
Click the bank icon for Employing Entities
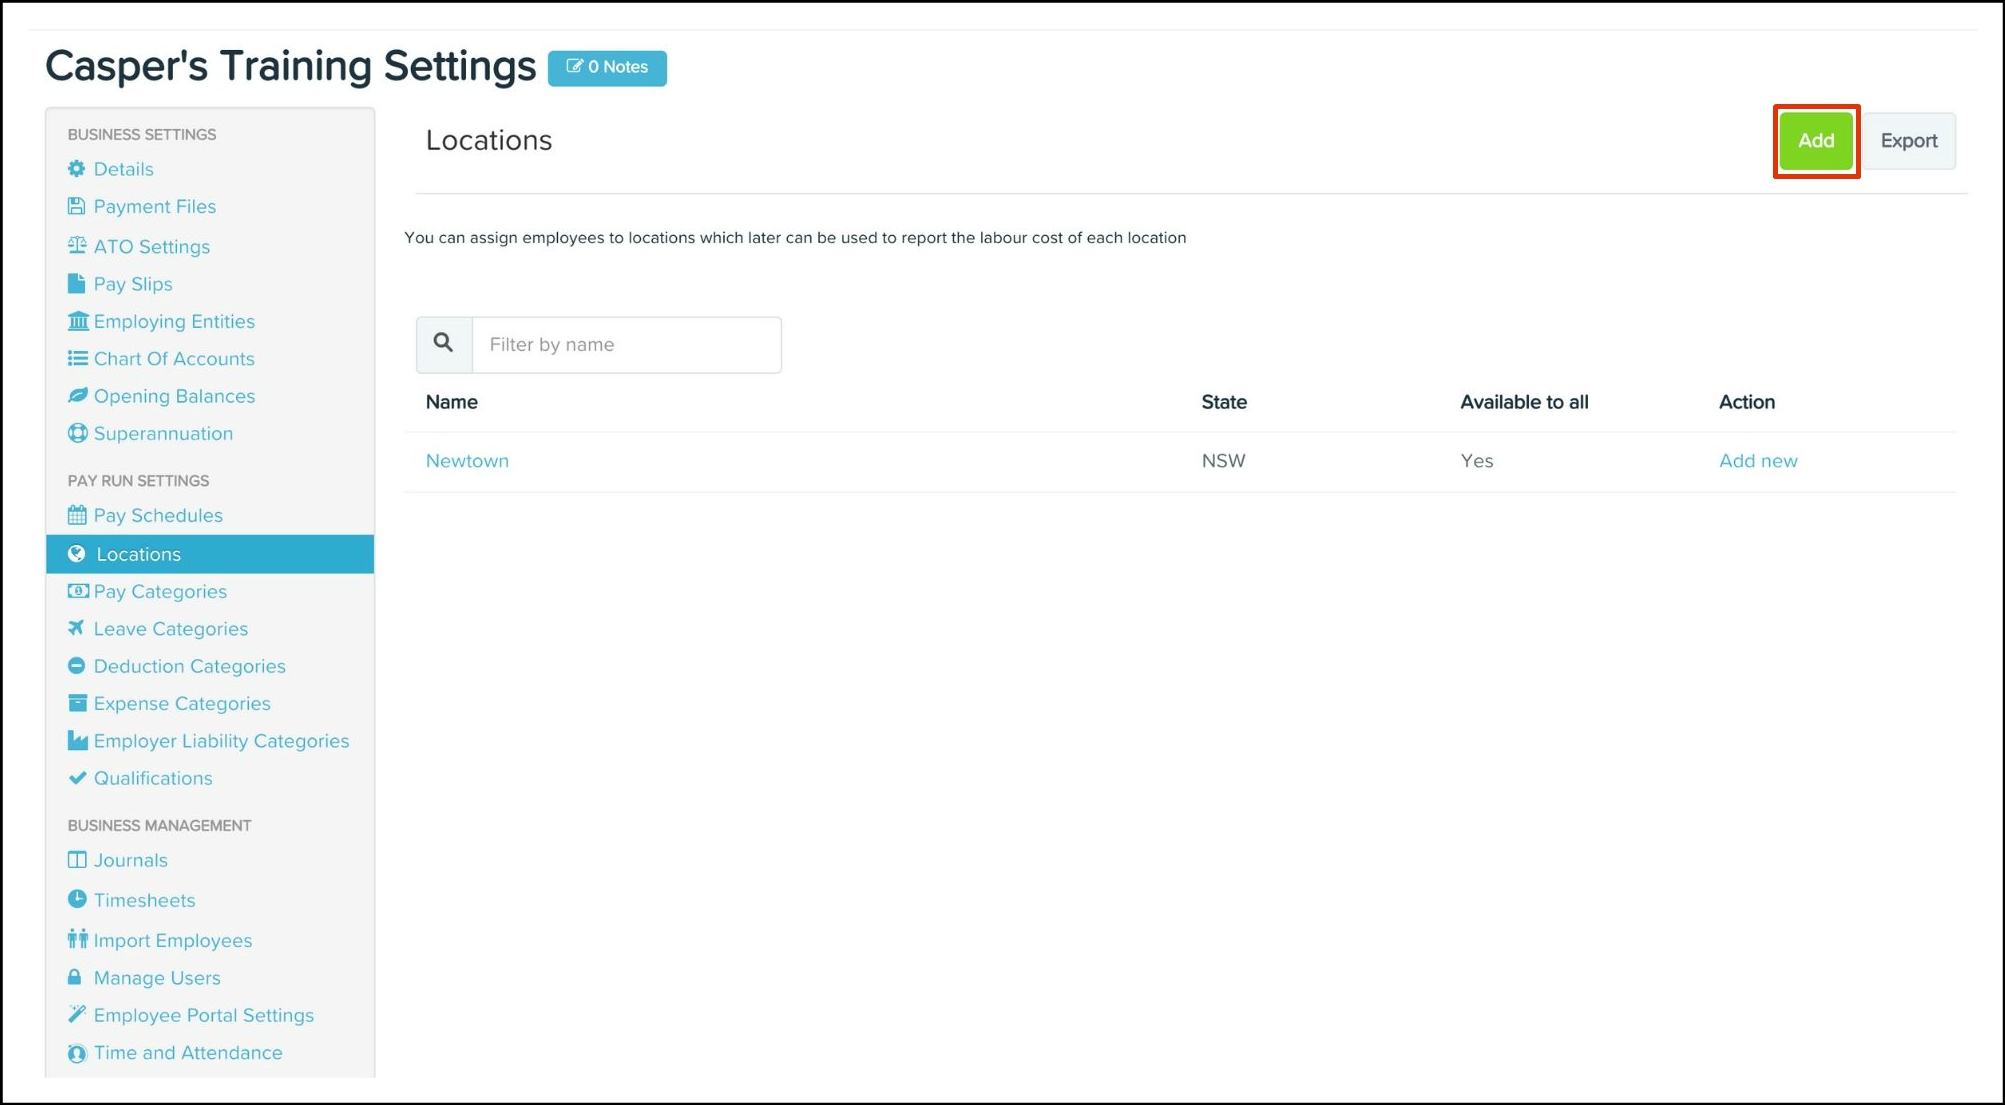pyautogui.click(x=77, y=321)
